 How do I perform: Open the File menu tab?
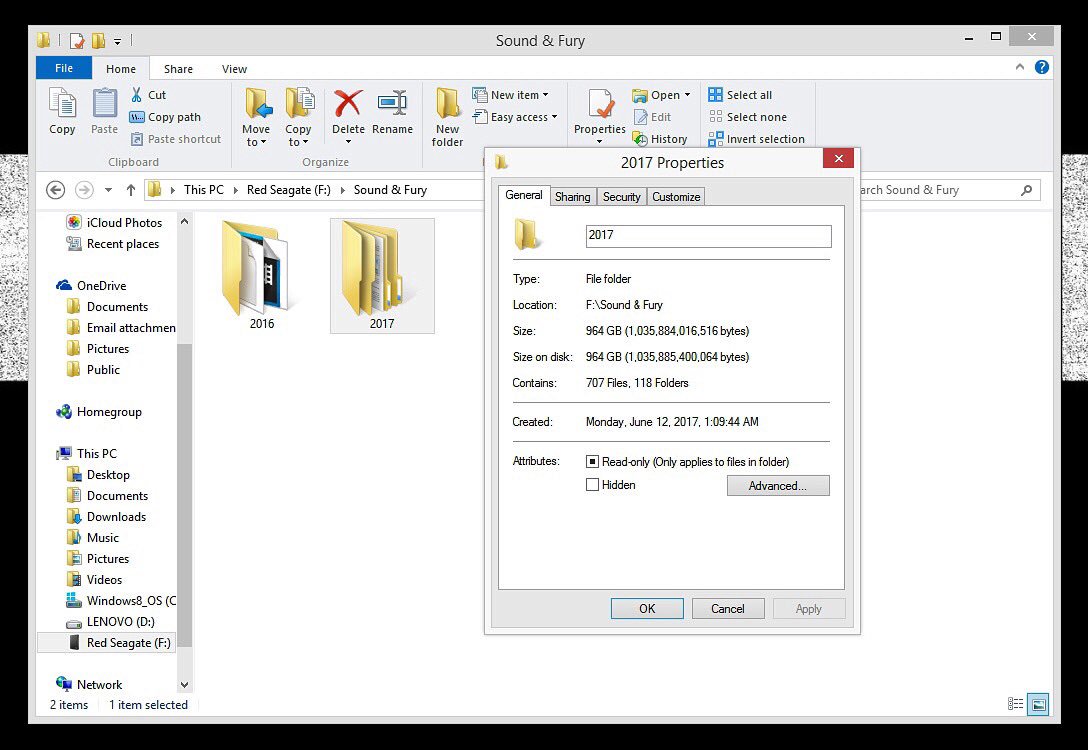tap(64, 68)
